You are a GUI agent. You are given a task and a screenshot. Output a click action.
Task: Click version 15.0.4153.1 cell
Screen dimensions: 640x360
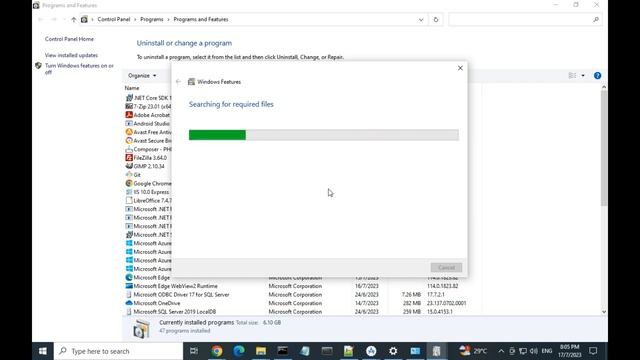pos(440,311)
